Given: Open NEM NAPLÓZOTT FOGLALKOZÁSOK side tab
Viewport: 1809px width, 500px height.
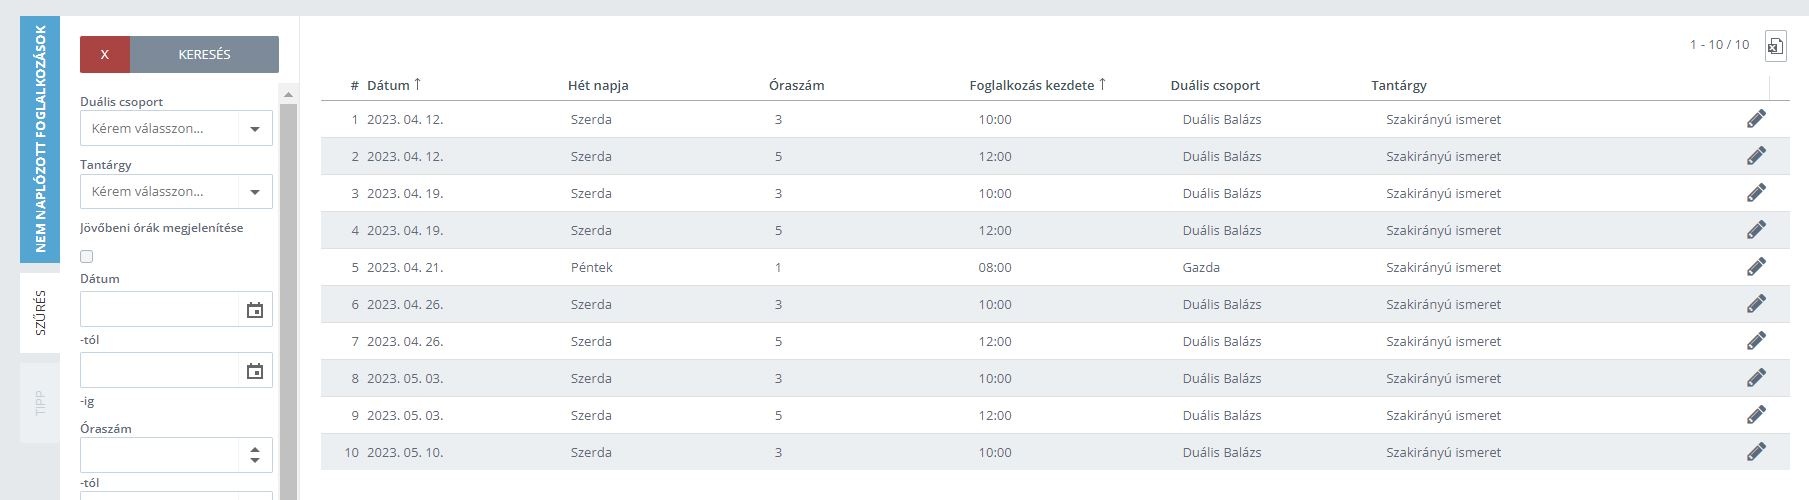Looking at the screenshot, I should (40, 139).
